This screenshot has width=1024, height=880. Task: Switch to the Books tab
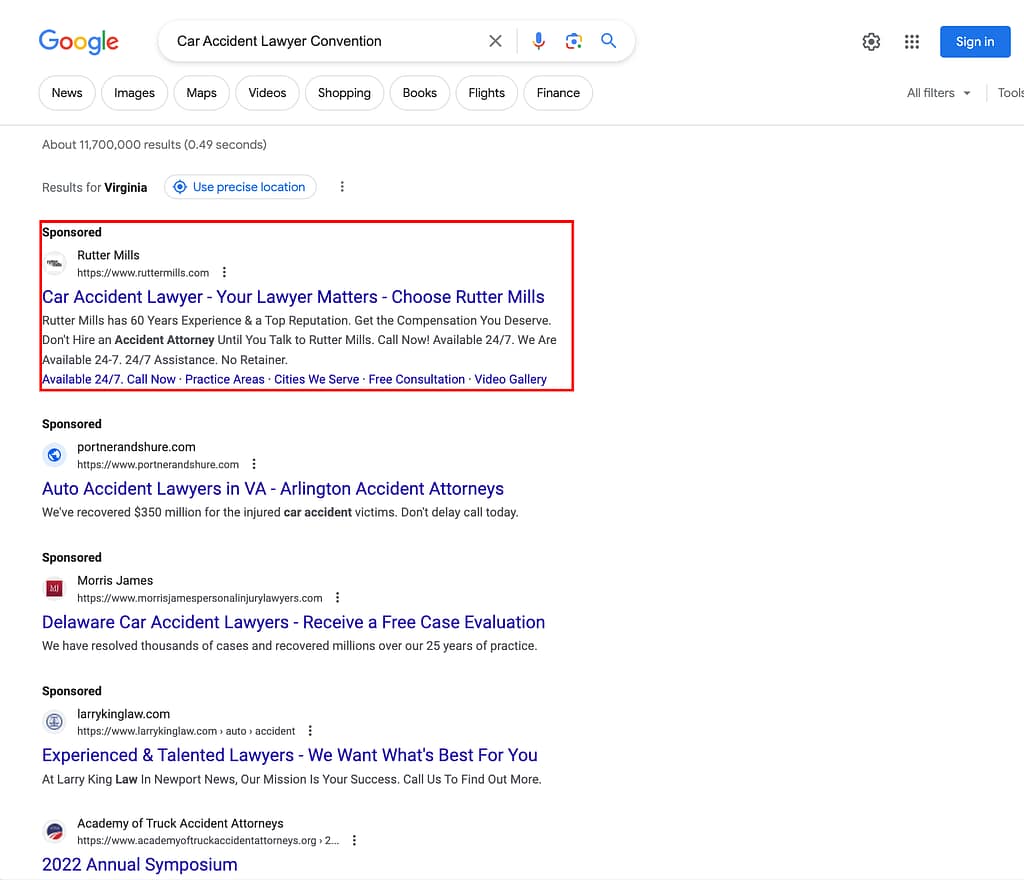[x=419, y=93]
